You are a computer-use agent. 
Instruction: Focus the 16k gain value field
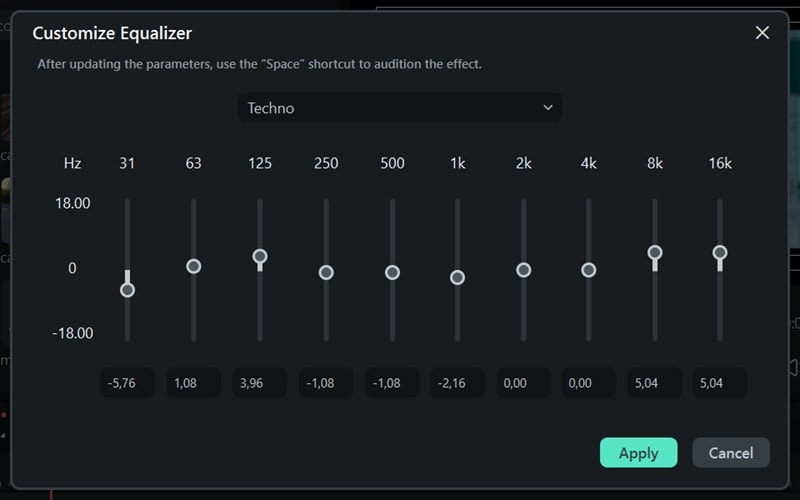click(720, 382)
